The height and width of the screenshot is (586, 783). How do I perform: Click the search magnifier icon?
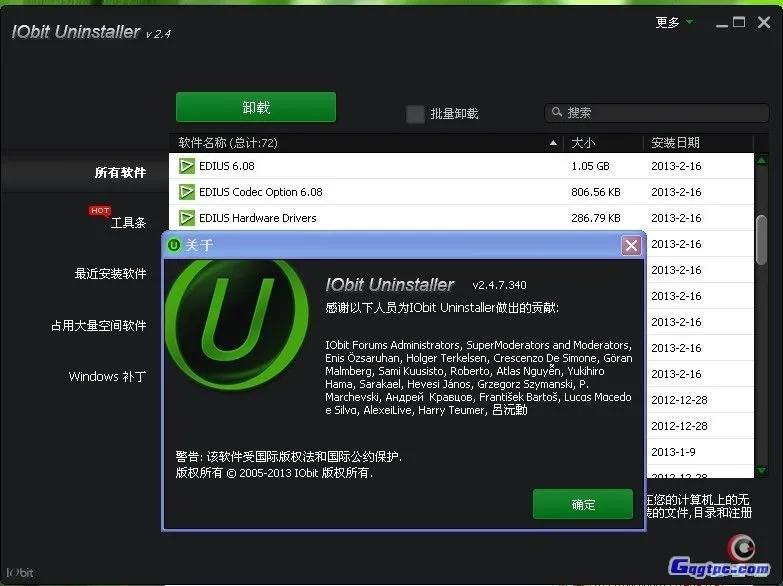(x=556, y=112)
